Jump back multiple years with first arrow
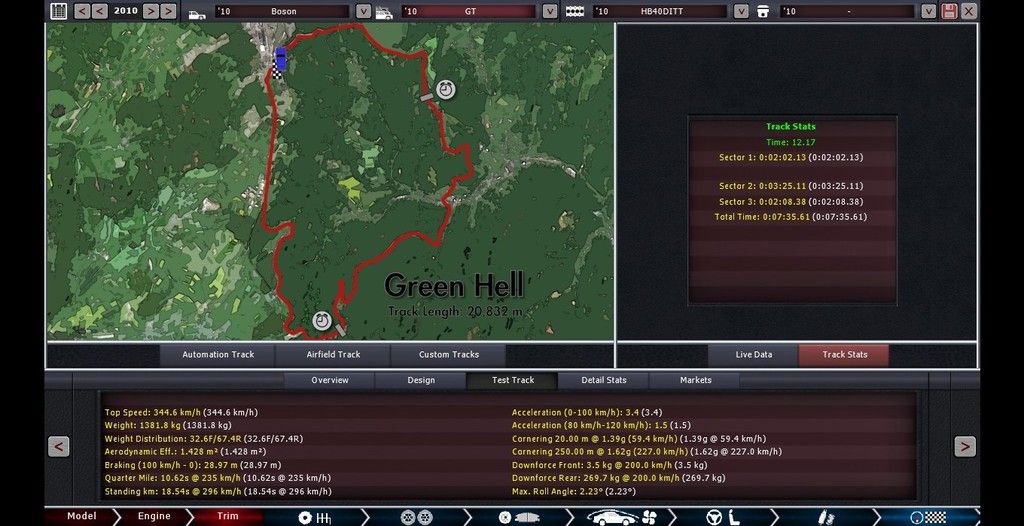The height and width of the screenshot is (526, 1024). pyautogui.click(x=82, y=11)
